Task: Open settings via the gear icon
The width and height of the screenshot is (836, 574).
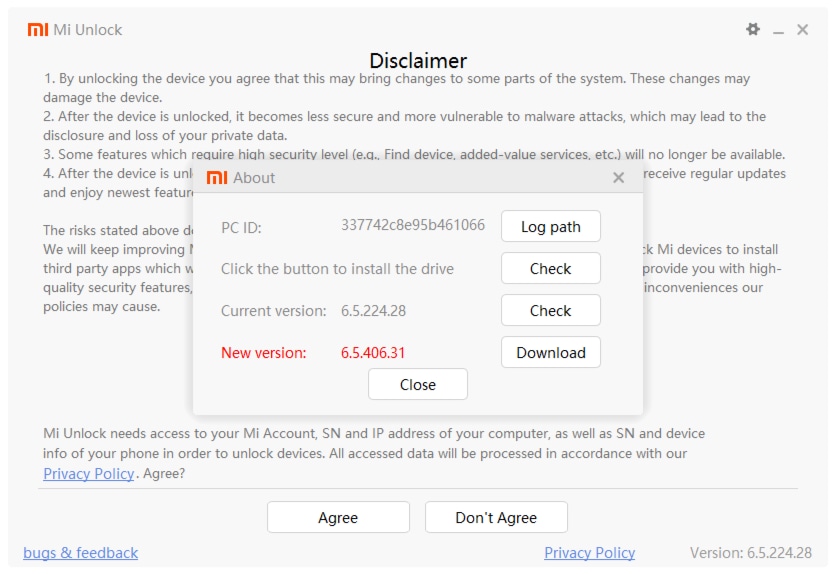Action: pyautogui.click(x=753, y=29)
